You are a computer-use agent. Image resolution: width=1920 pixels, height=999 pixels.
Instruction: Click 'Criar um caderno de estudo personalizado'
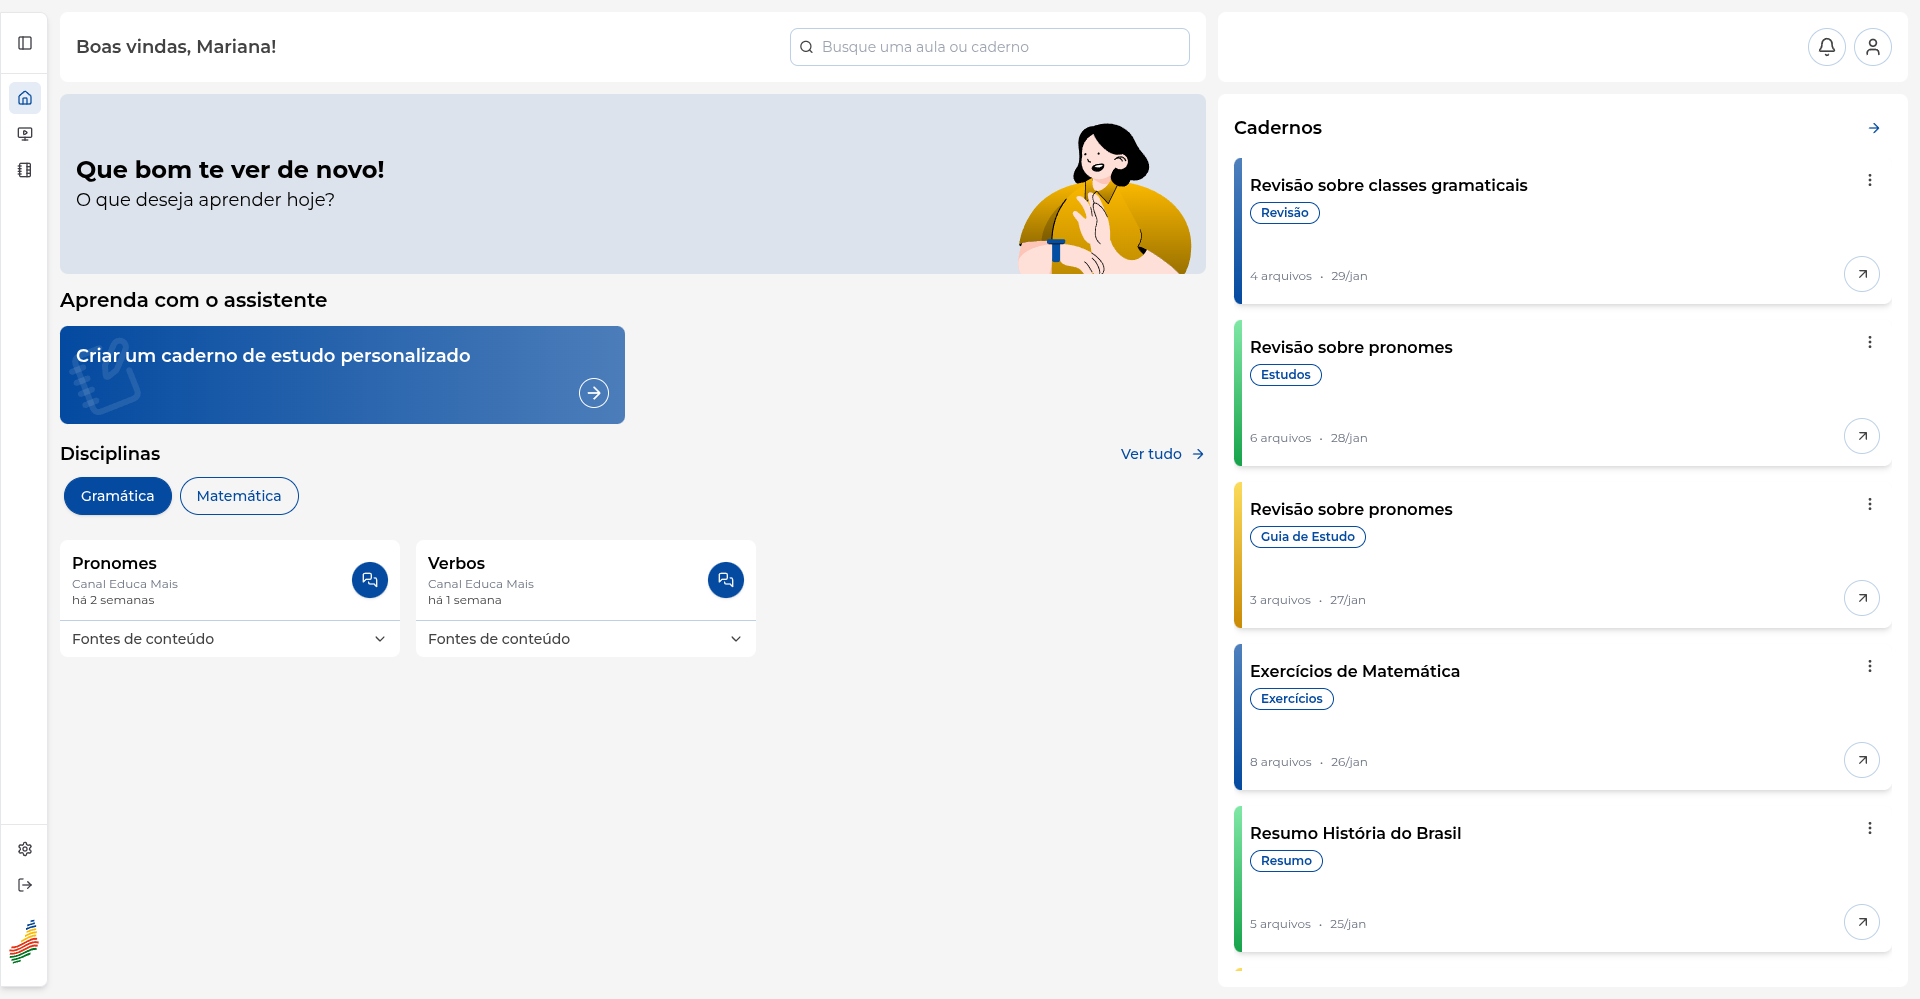point(342,375)
